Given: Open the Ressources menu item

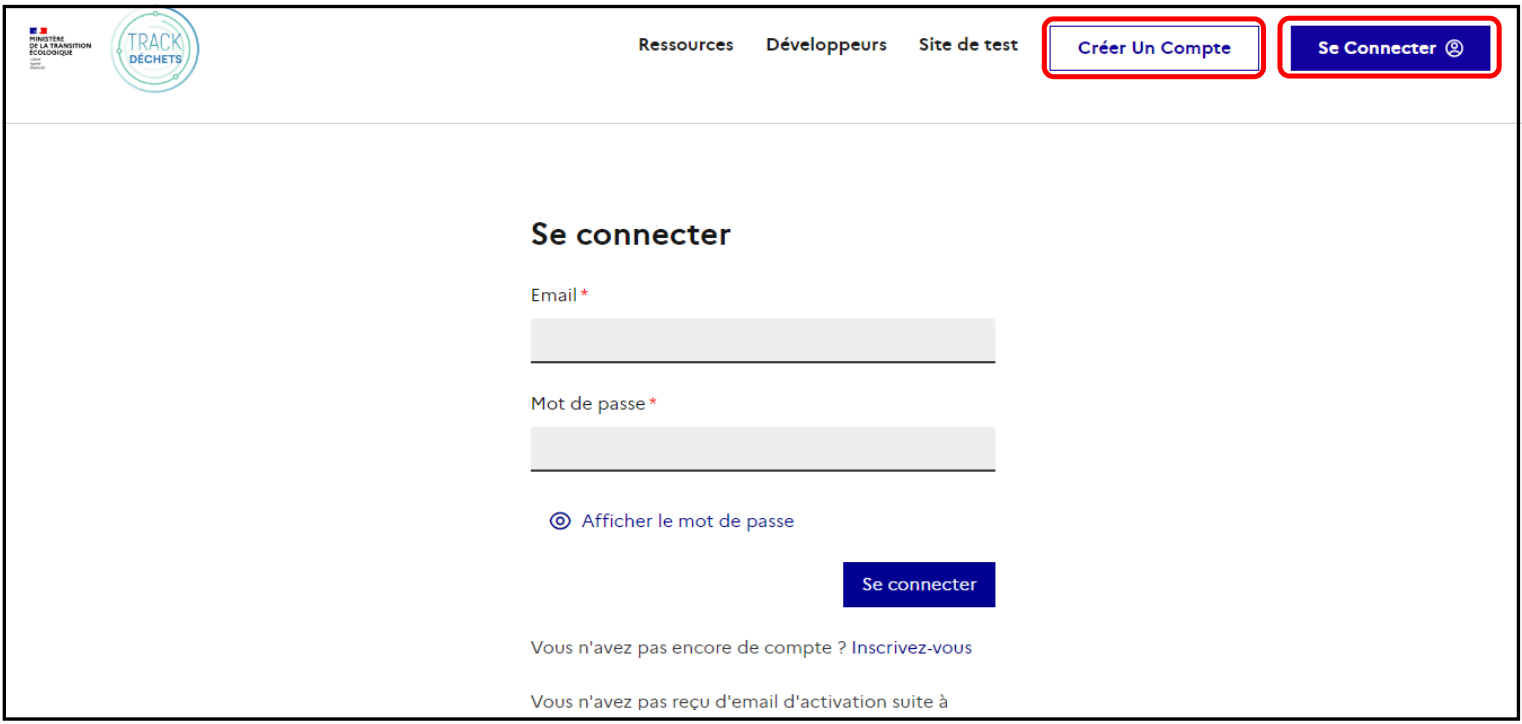Looking at the screenshot, I should click(686, 45).
